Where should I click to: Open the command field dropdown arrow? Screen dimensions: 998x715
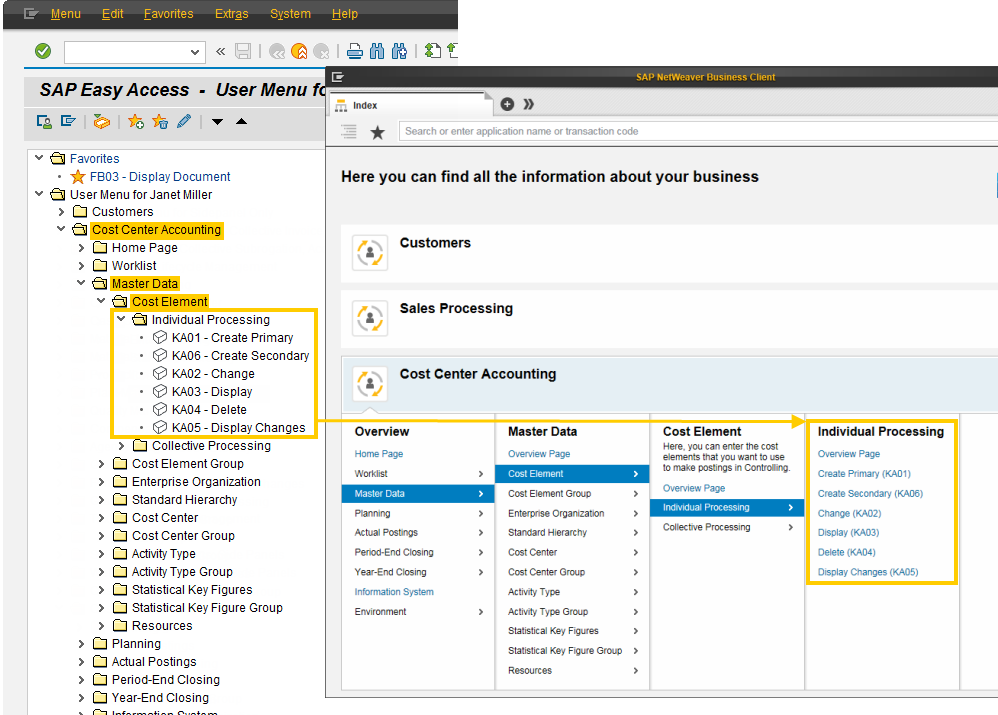click(x=195, y=52)
